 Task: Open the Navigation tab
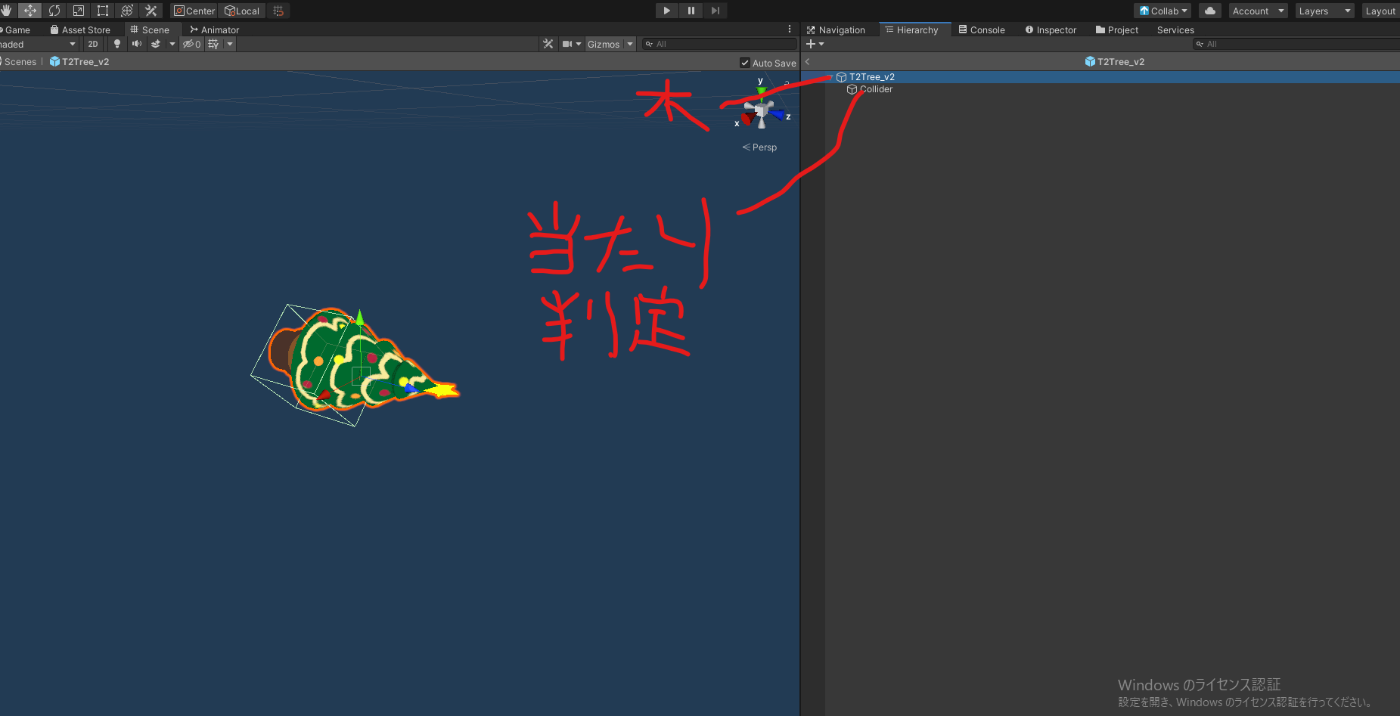pos(836,30)
